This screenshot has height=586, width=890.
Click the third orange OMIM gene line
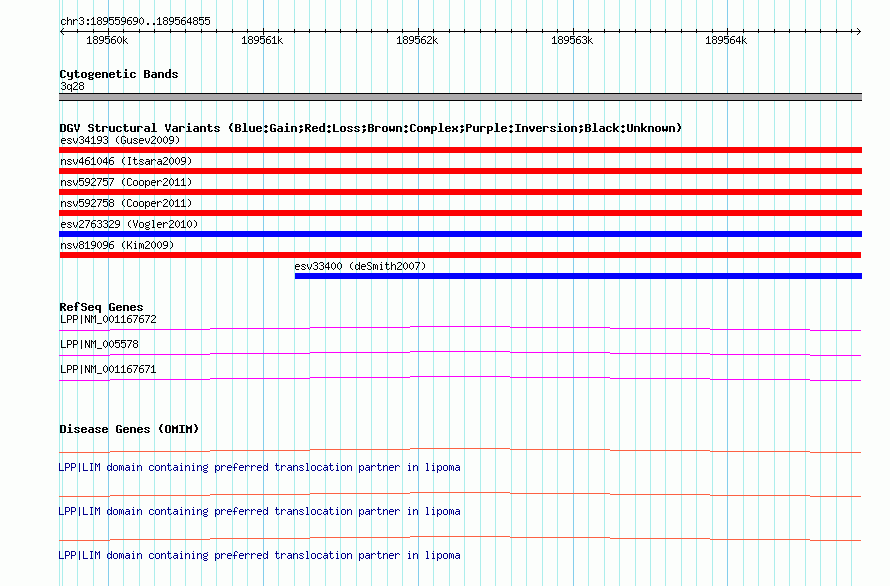(x=460, y=538)
